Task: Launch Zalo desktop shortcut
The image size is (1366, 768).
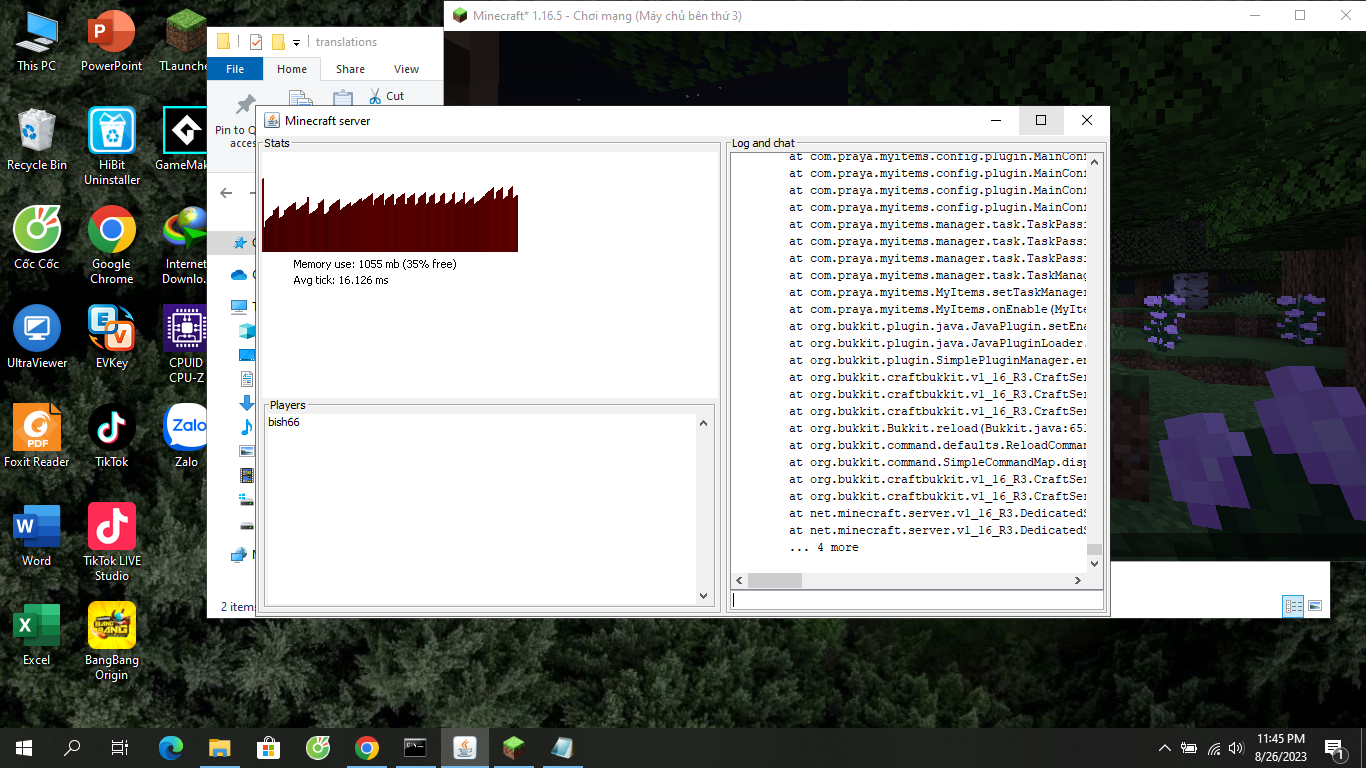Action: (186, 437)
